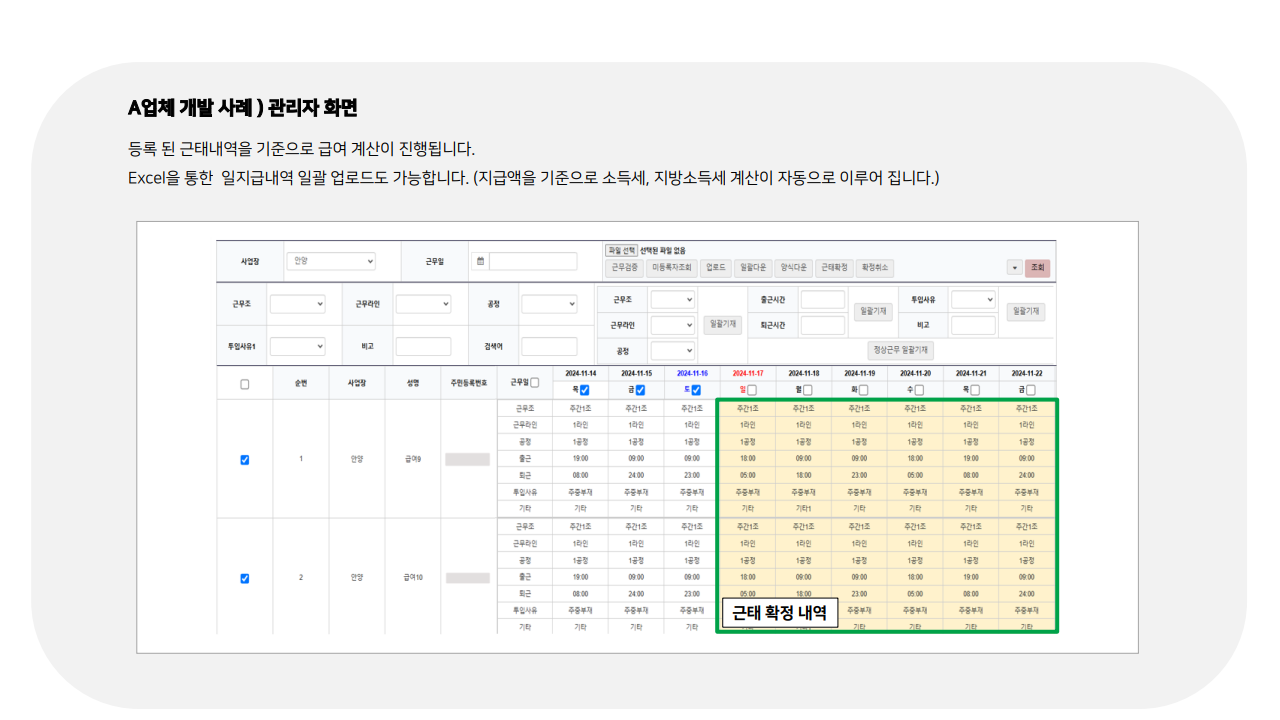Uncheck the row checkbox for 급여9

tap(244, 458)
